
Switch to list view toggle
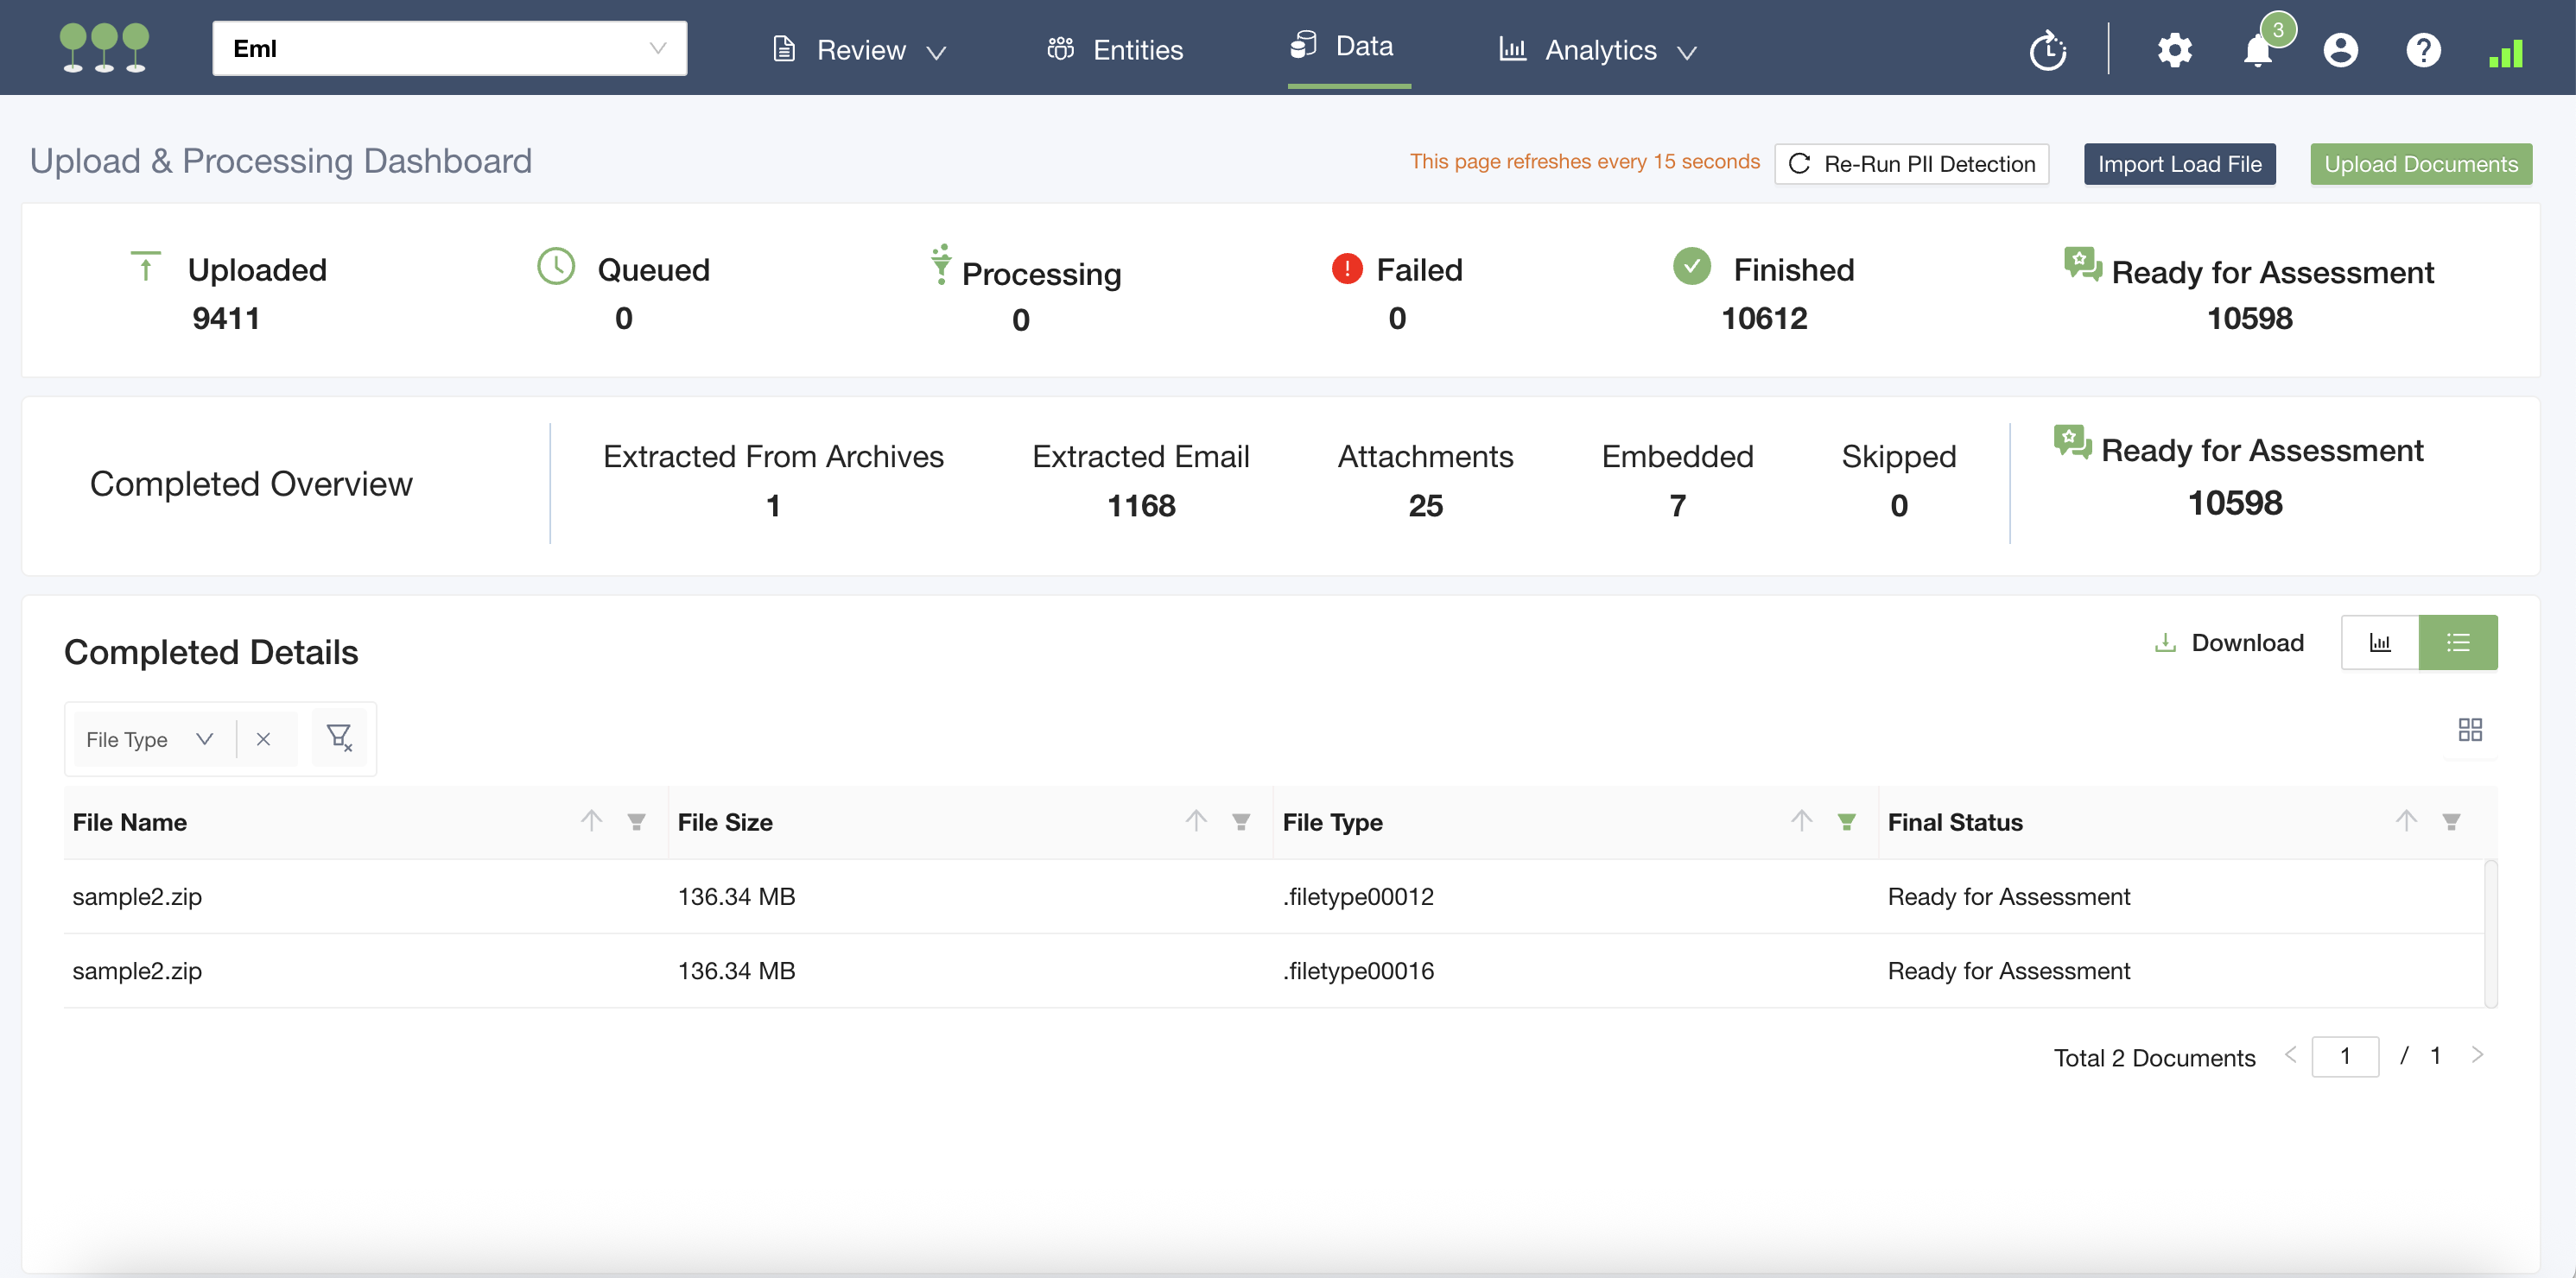[x=2457, y=642]
